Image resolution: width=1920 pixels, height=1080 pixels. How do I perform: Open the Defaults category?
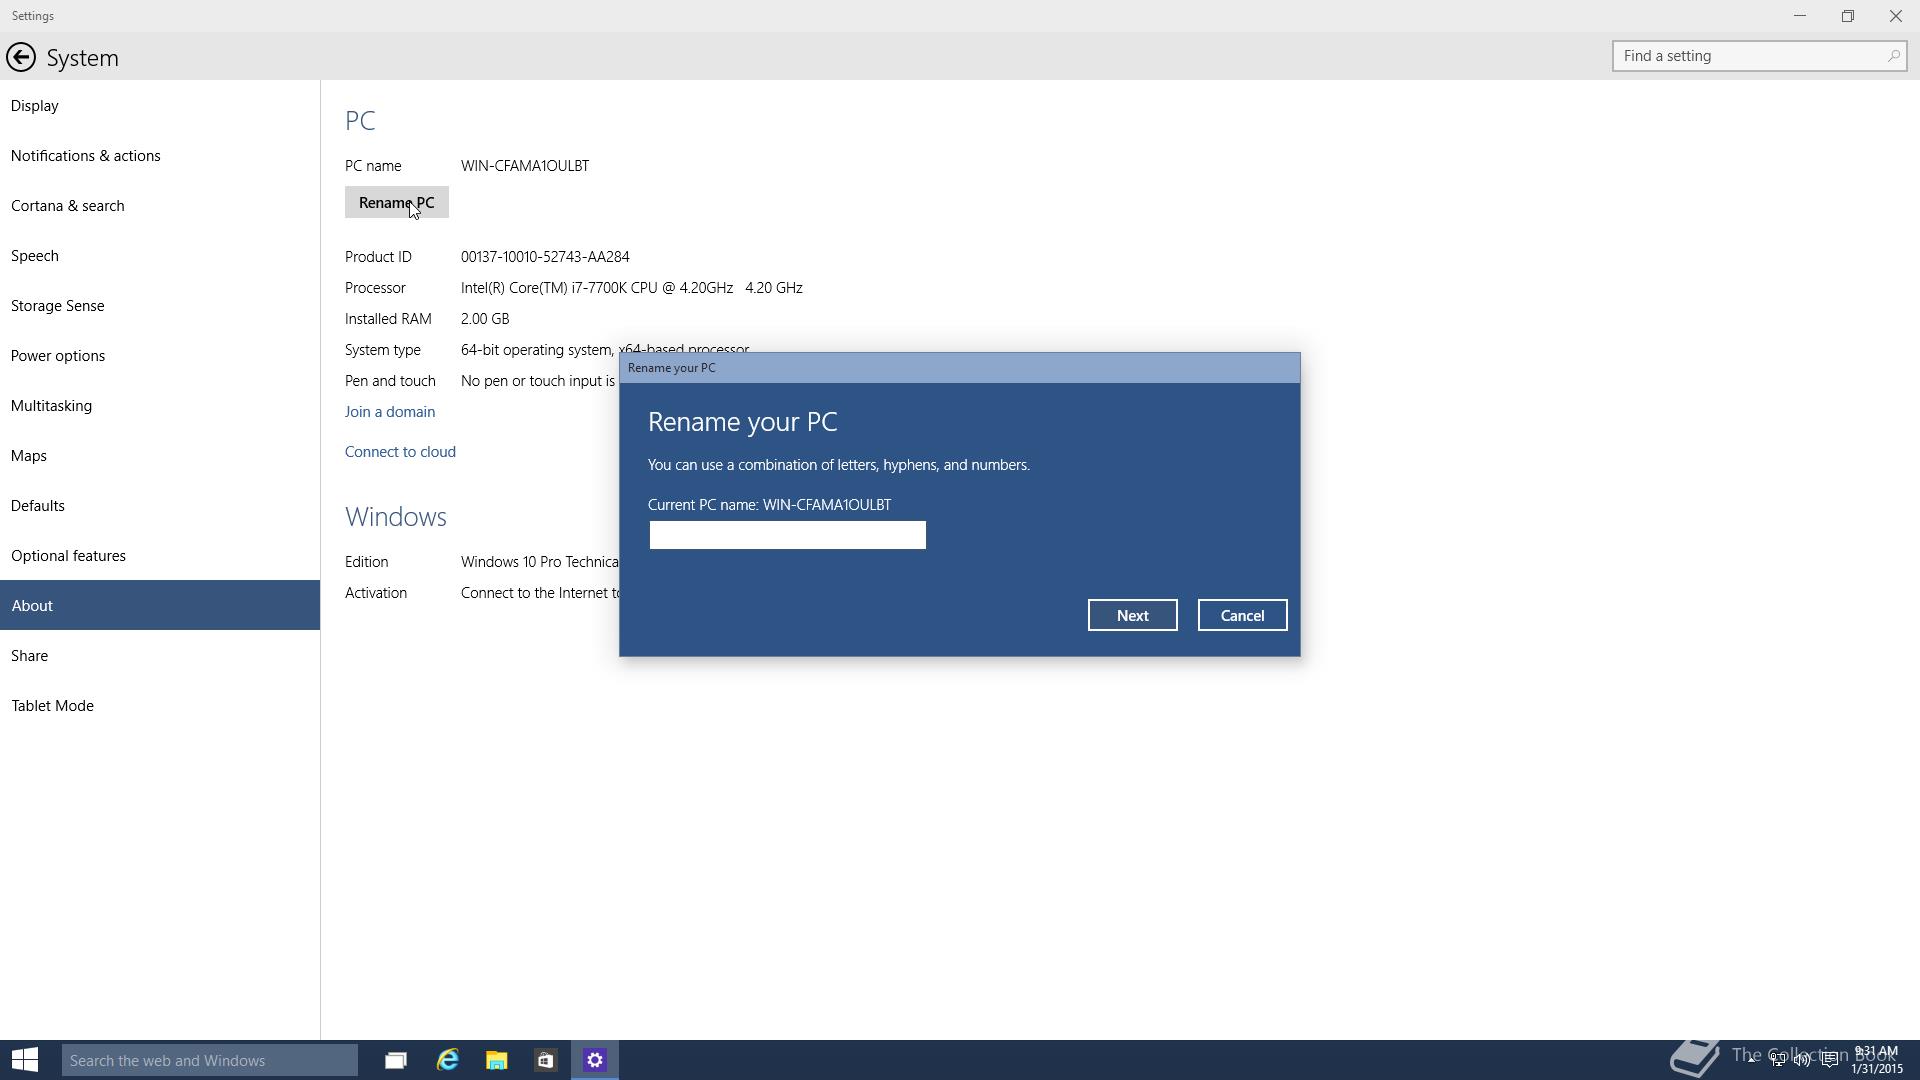160,505
